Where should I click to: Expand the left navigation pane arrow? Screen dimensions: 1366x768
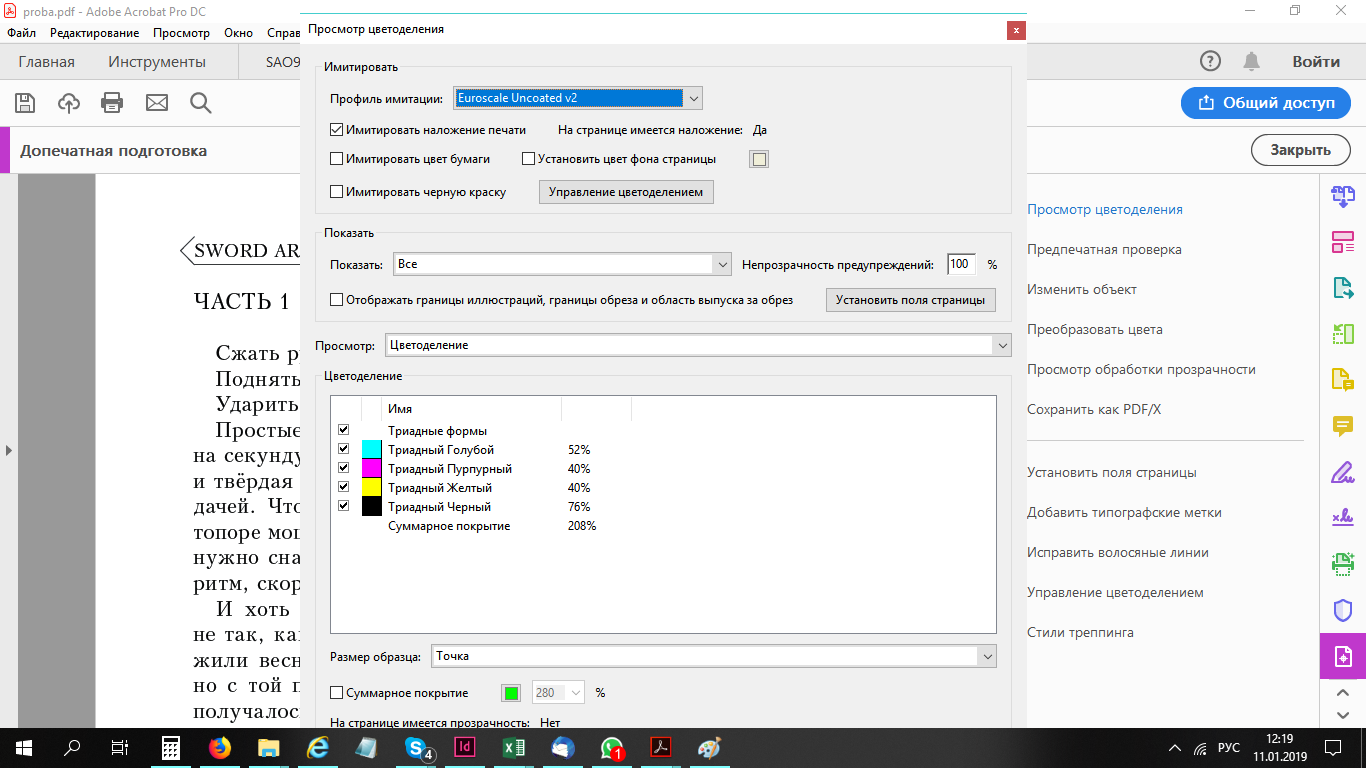[9, 451]
